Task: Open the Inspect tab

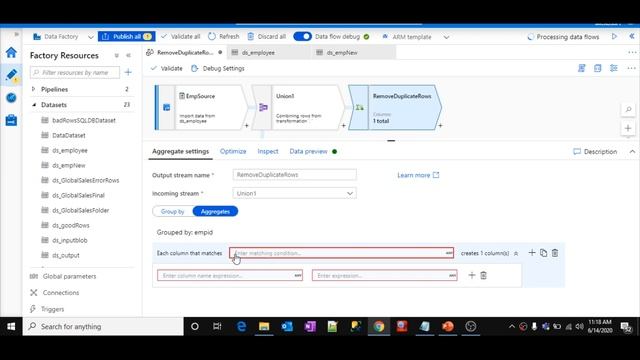Action: tap(268, 151)
